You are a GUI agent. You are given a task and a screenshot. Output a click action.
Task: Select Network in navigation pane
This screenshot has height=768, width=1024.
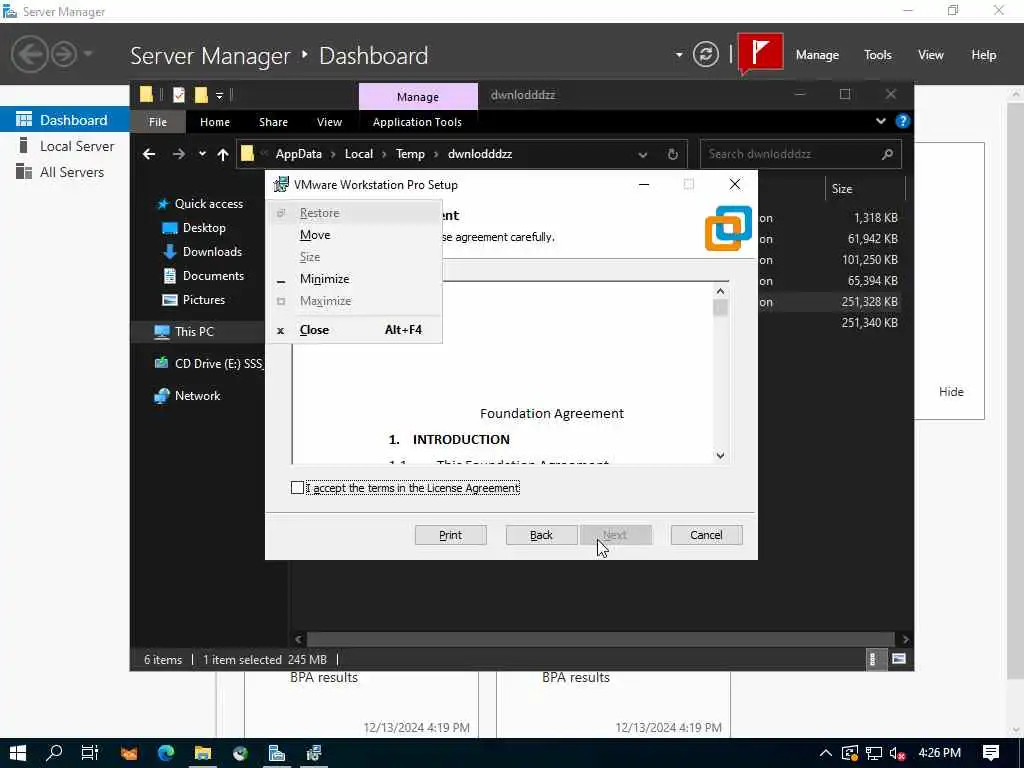[x=197, y=396]
